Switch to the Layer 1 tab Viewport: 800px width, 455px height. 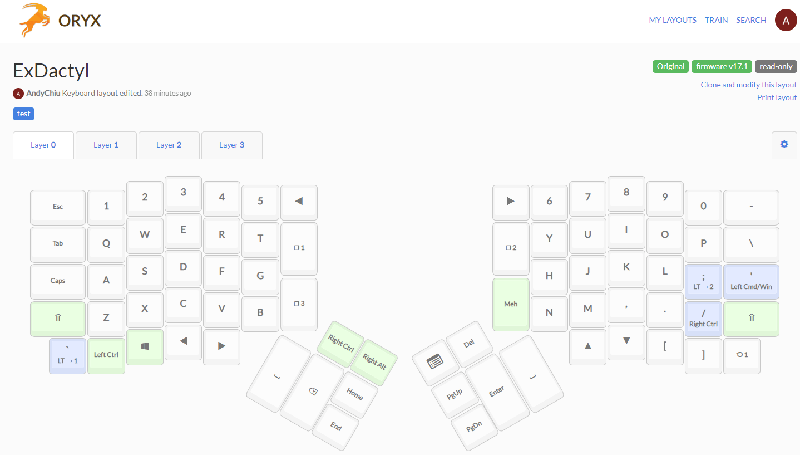(106, 145)
